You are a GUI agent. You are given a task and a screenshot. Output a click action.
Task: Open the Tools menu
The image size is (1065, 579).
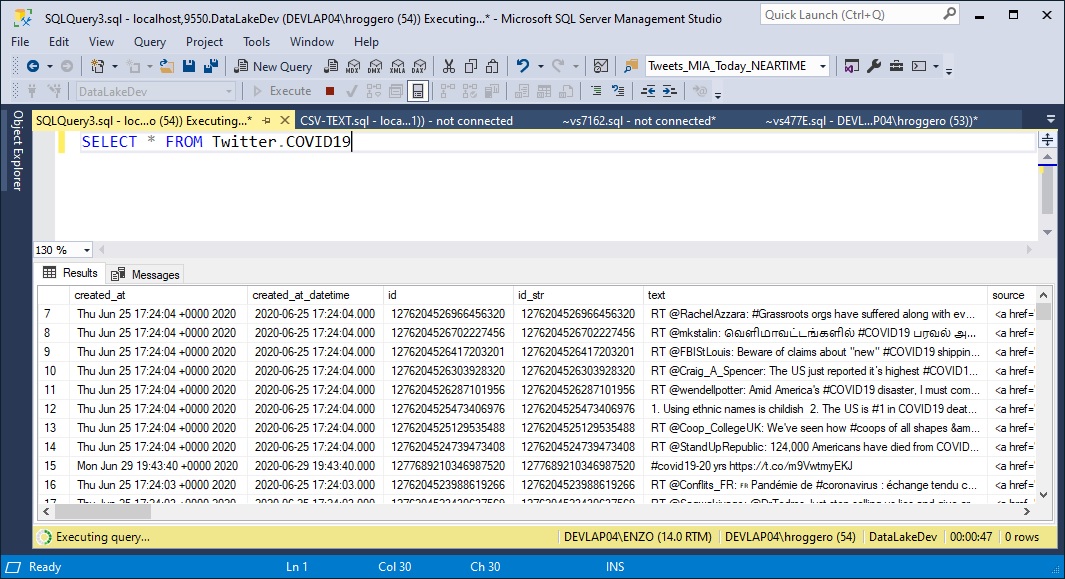tap(257, 41)
